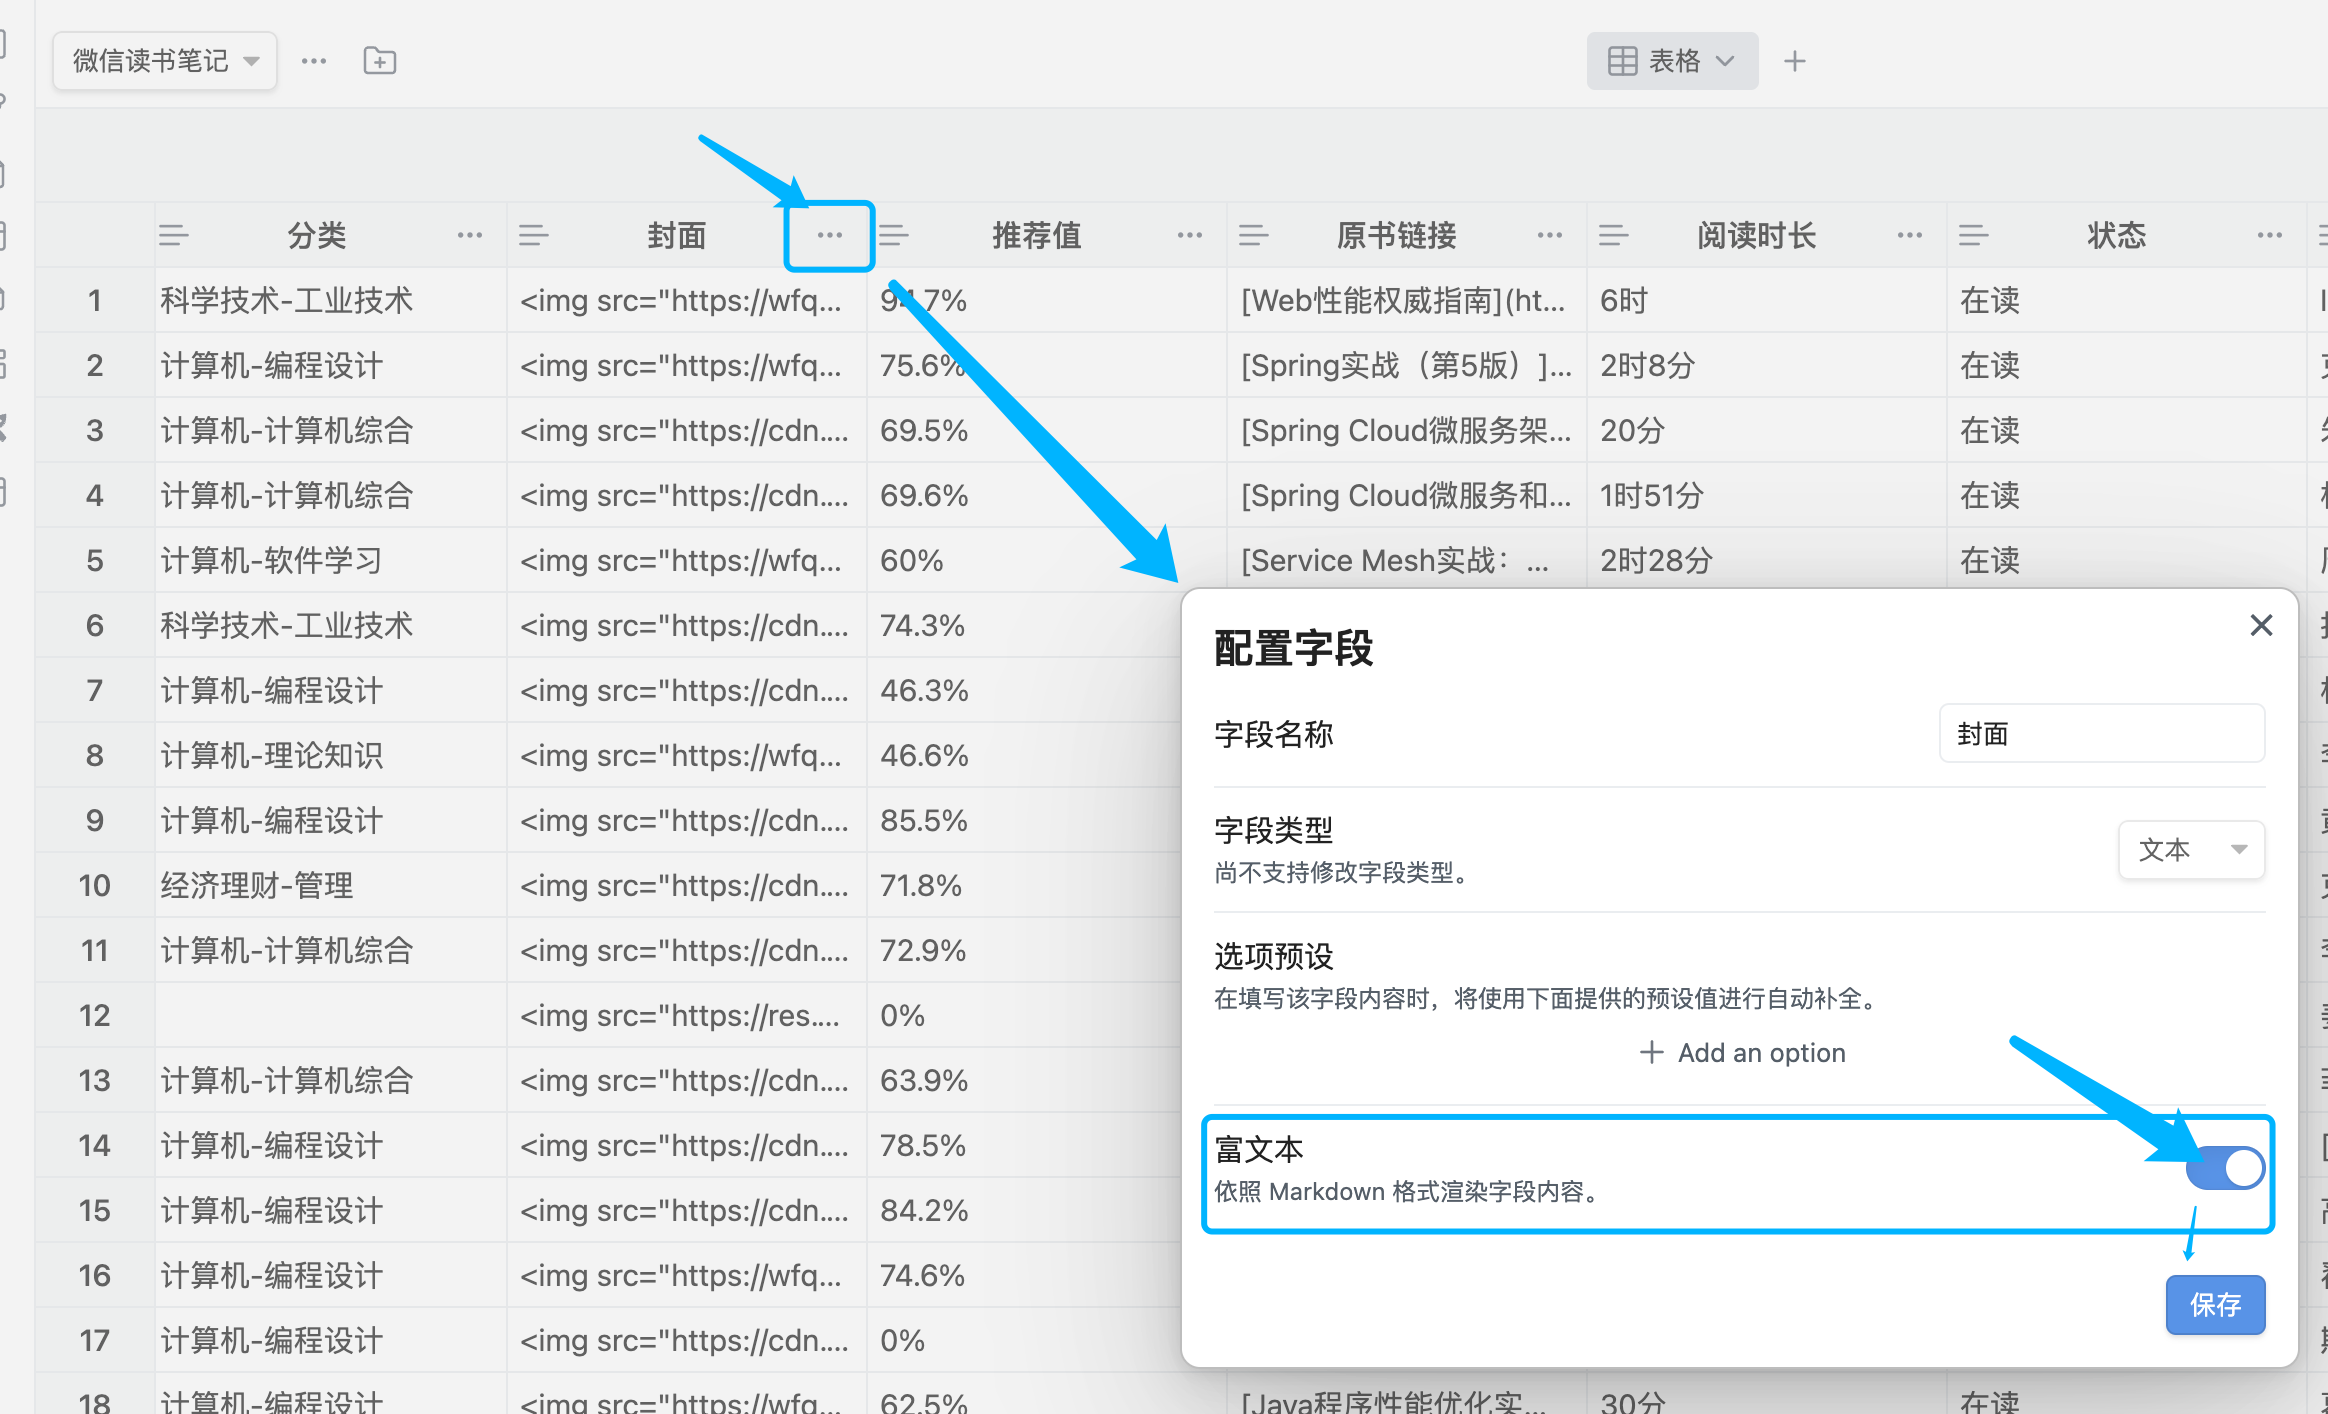Open ellipsis menu beside 微信读书笔记
The height and width of the screenshot is (1414, 2328).
314,61
